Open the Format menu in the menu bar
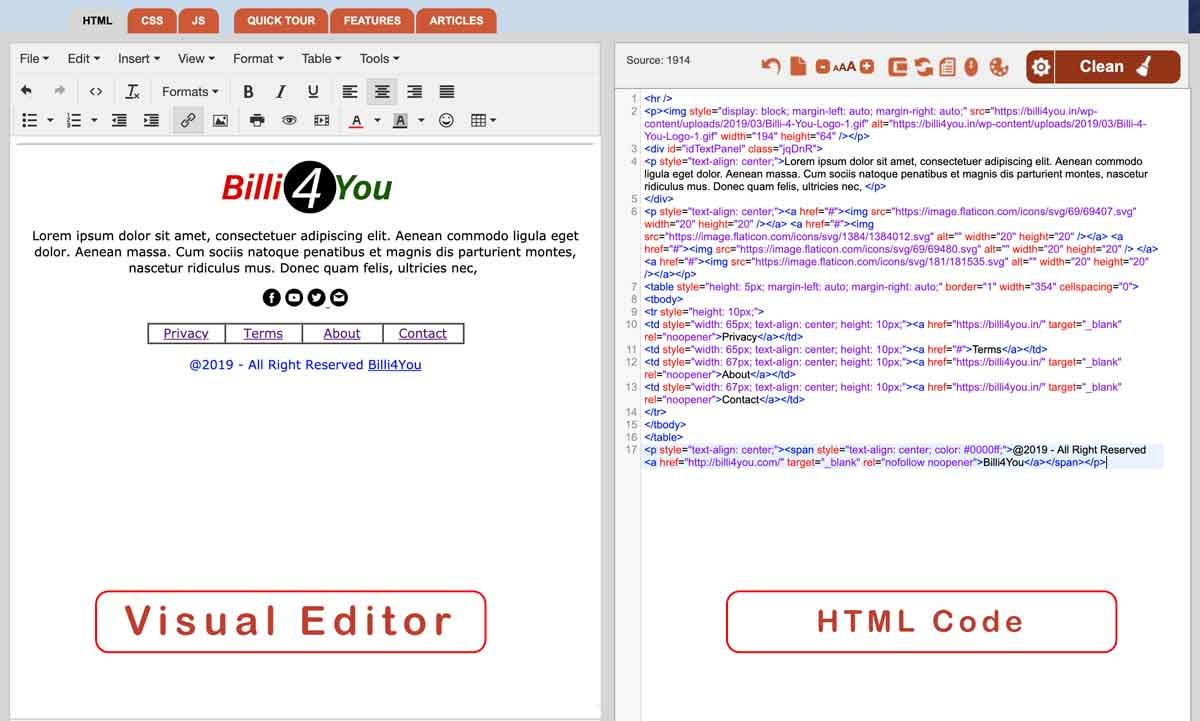The image size is (1200, 721). [x=258, y=58]
